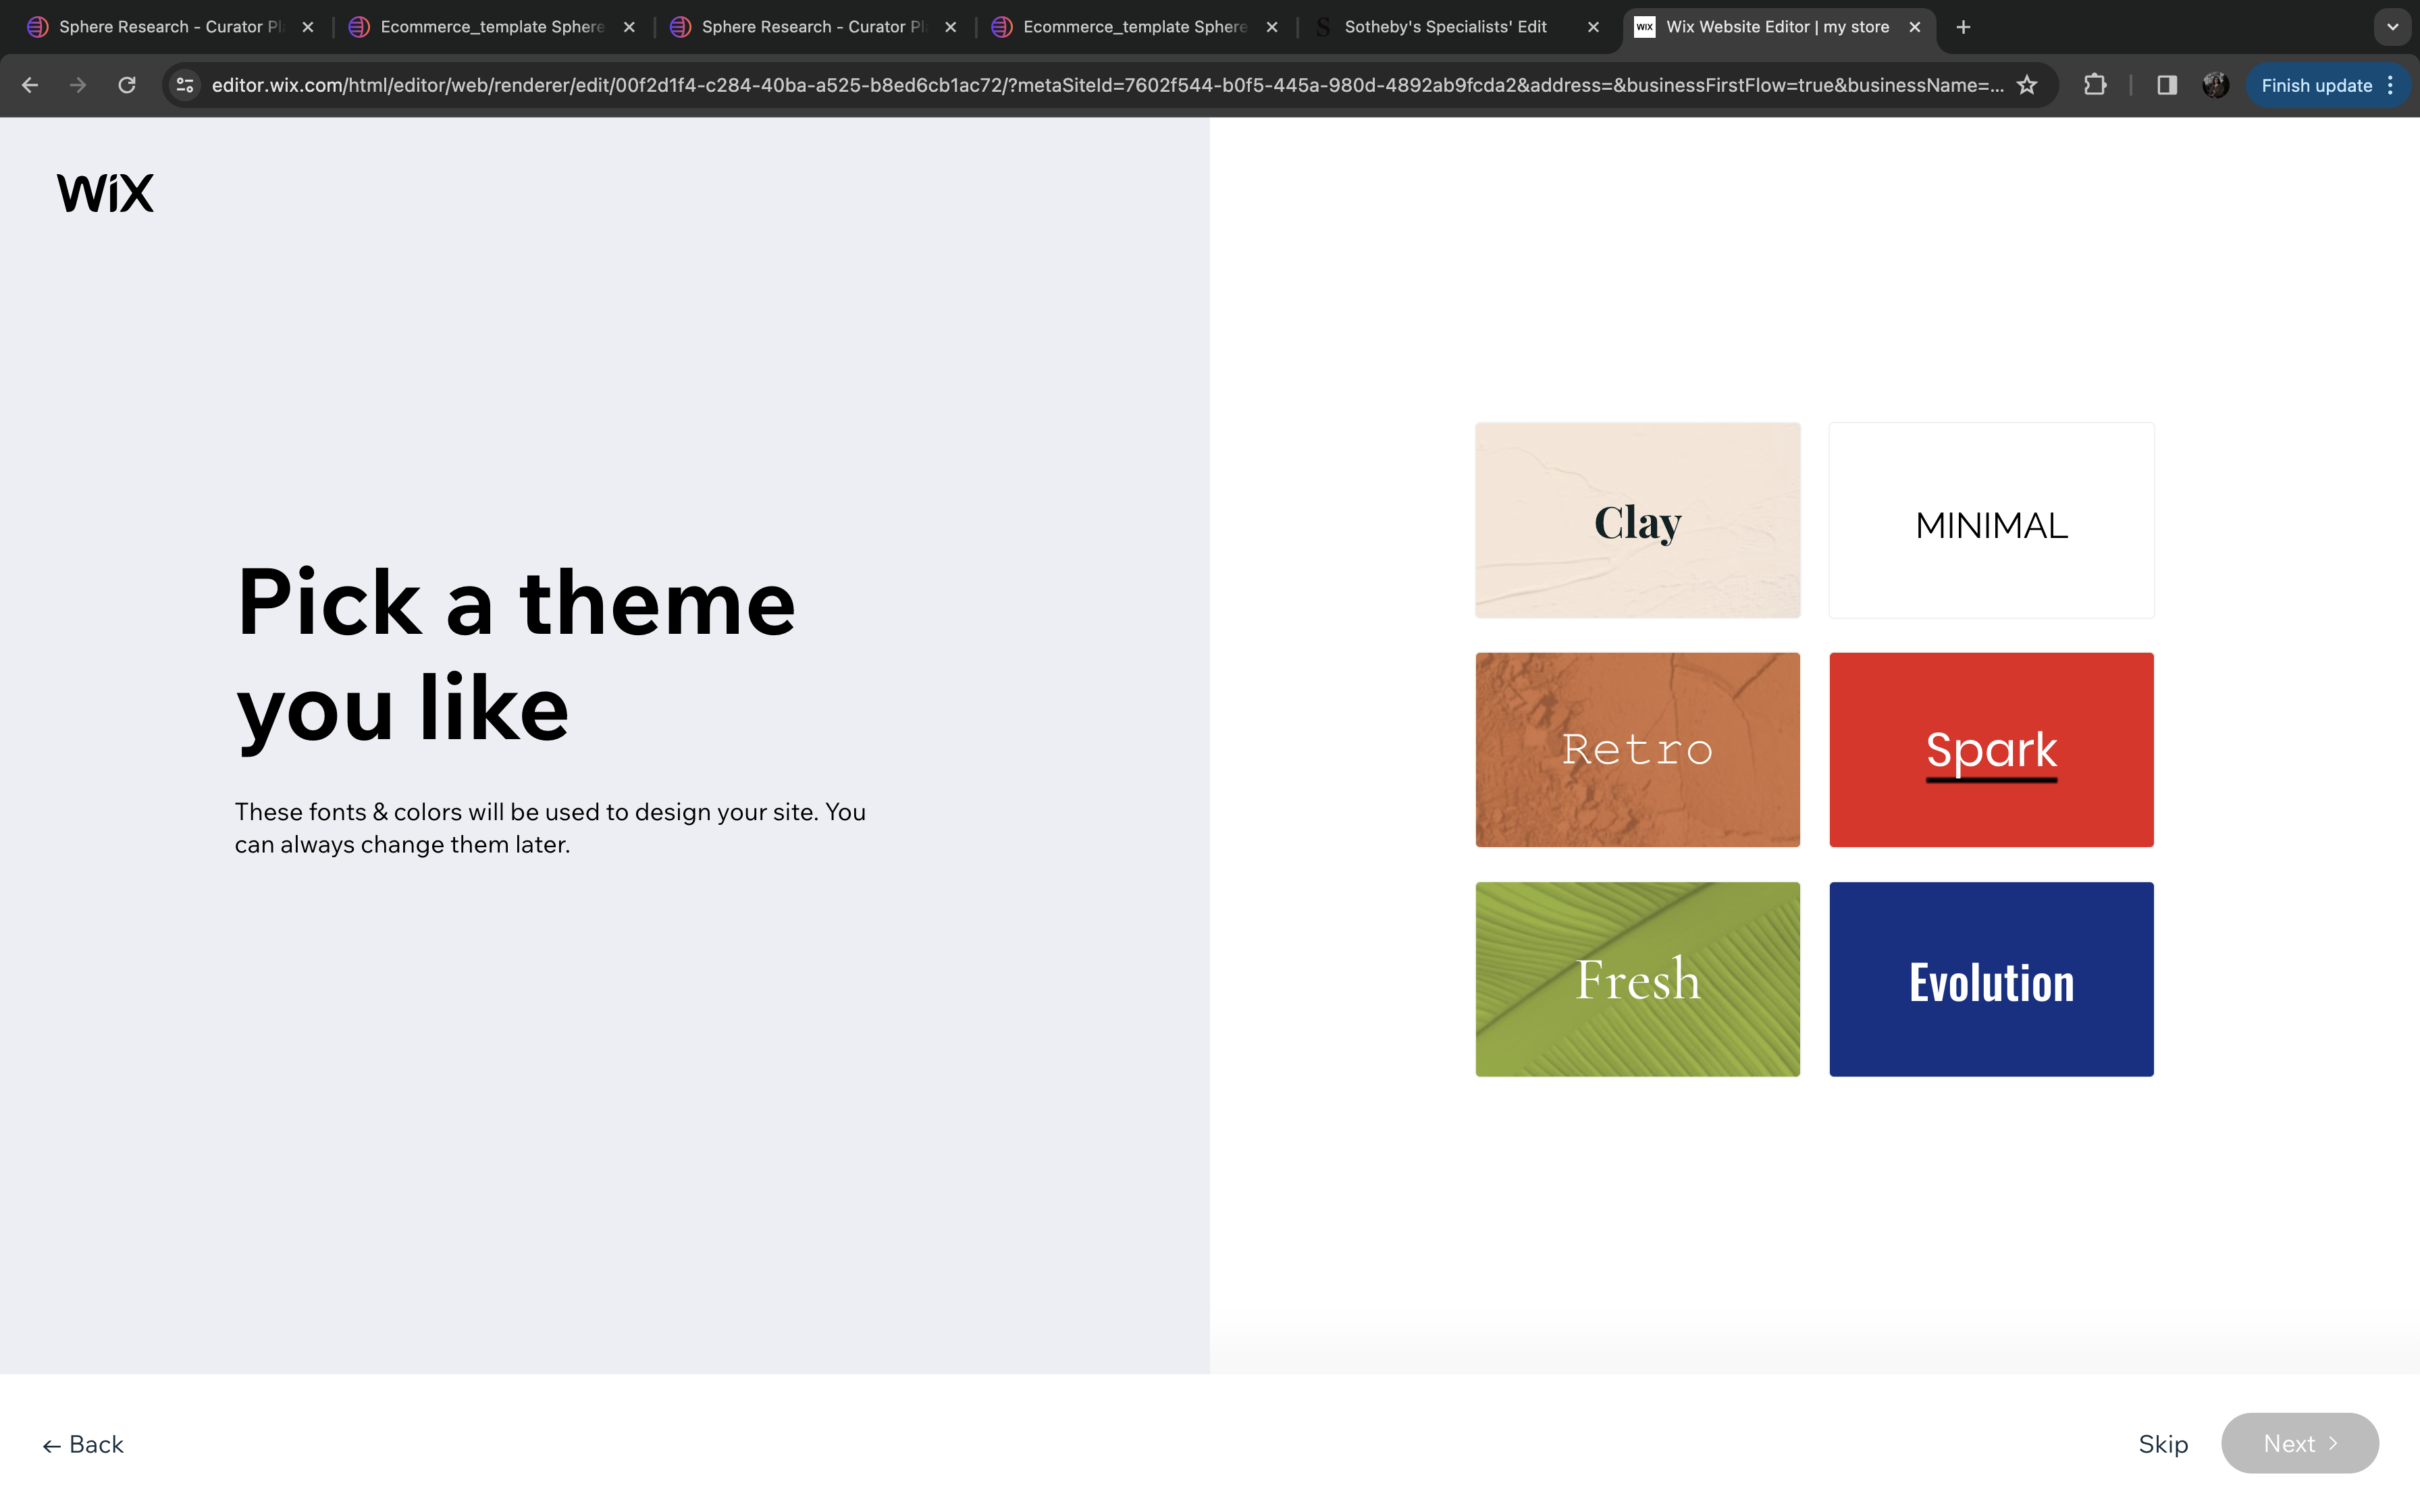Open Finish update menu dots
Viewport: 2420px width, 1512px height.
click(x=2391, y=85)
